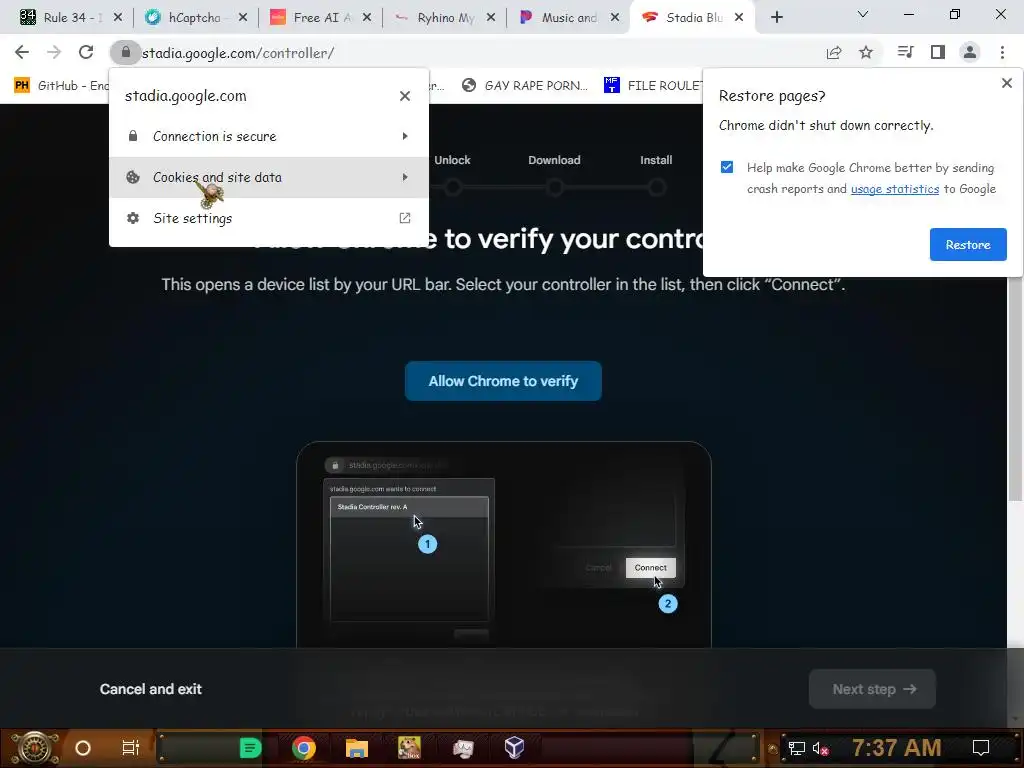Select the Connection is secure entry

(x=268, y=136)
